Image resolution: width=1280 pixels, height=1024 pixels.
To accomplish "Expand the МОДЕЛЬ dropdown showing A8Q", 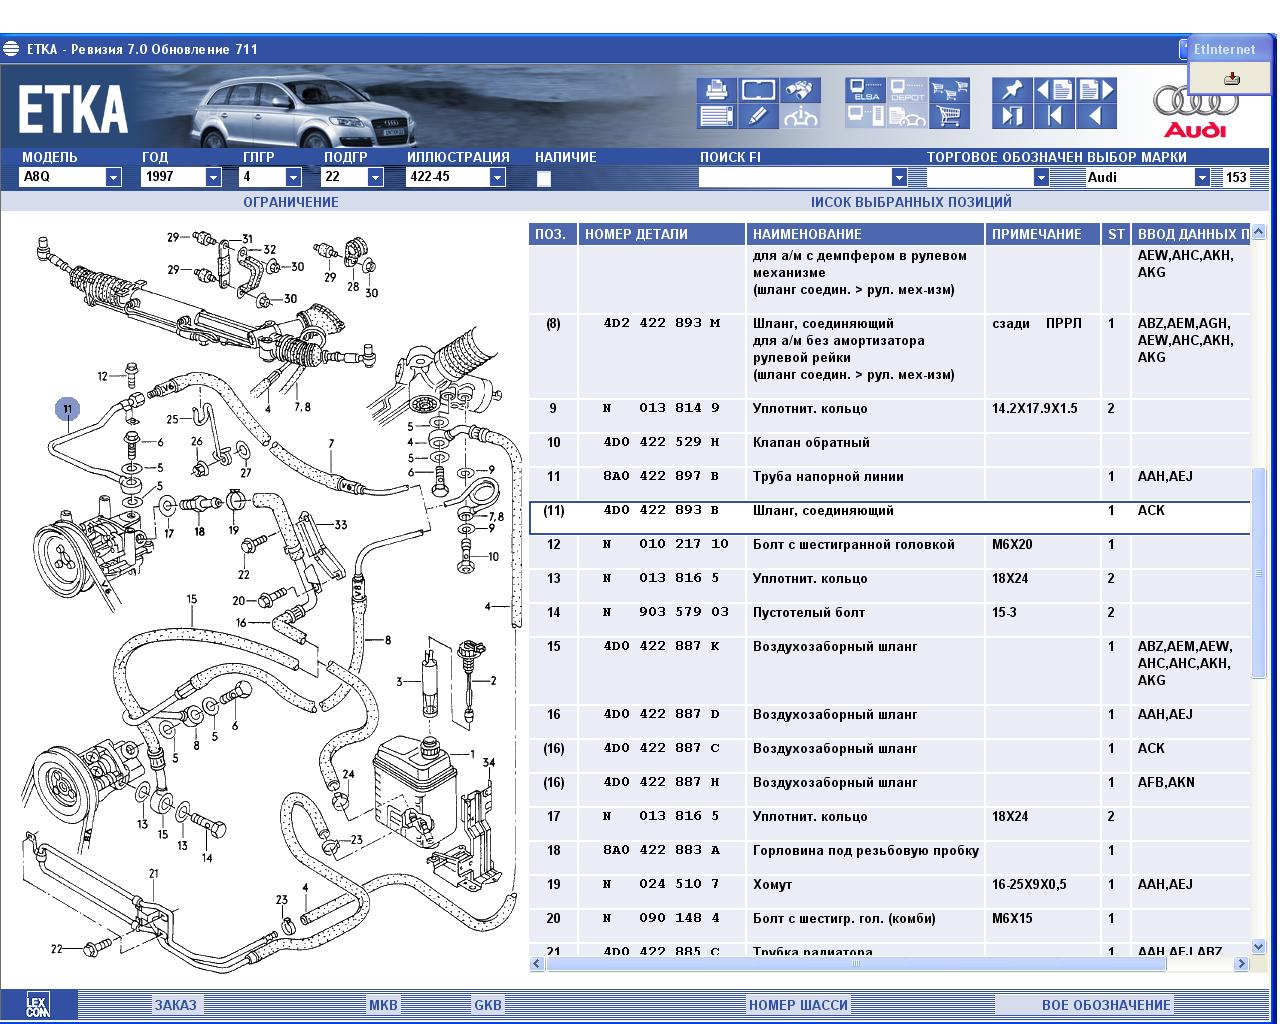I will 113,177.
